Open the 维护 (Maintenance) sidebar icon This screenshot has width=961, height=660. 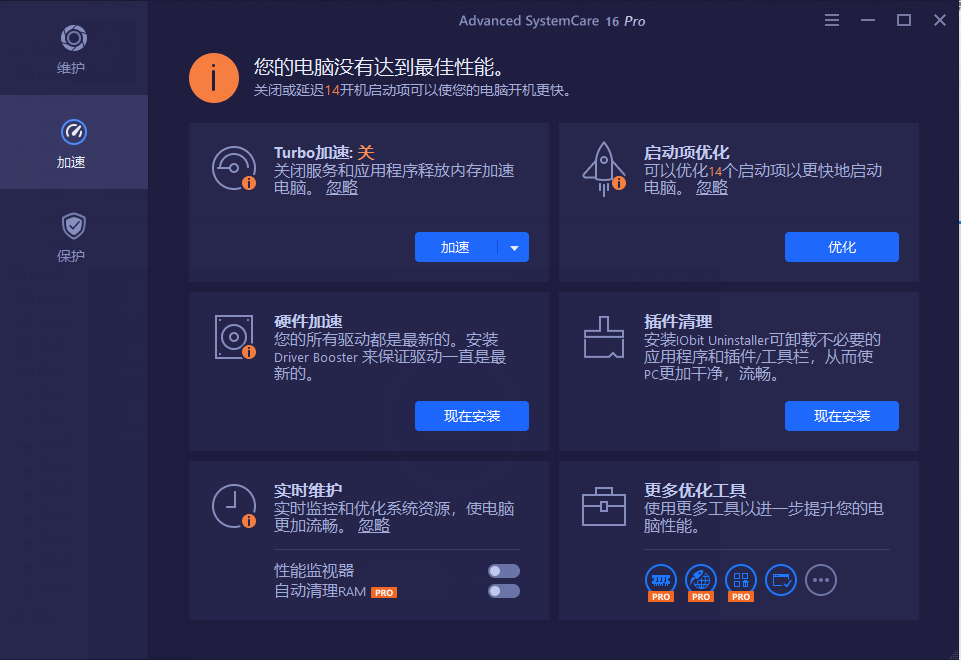(72, 47)
